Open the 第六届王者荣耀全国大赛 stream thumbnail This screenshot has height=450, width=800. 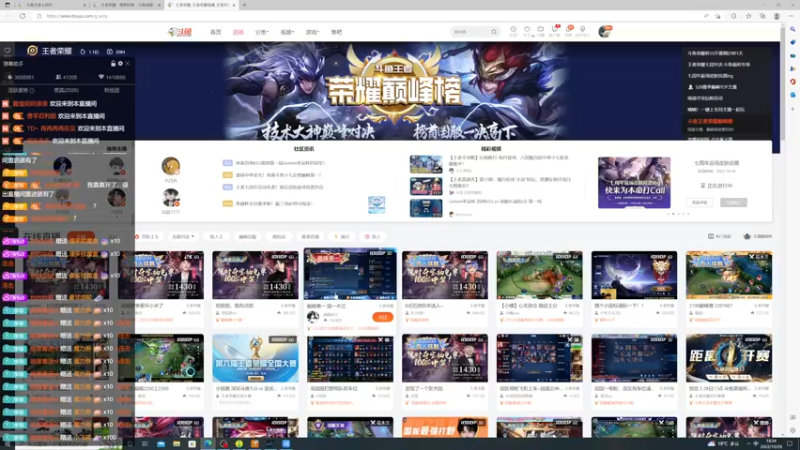coord(255,358)
